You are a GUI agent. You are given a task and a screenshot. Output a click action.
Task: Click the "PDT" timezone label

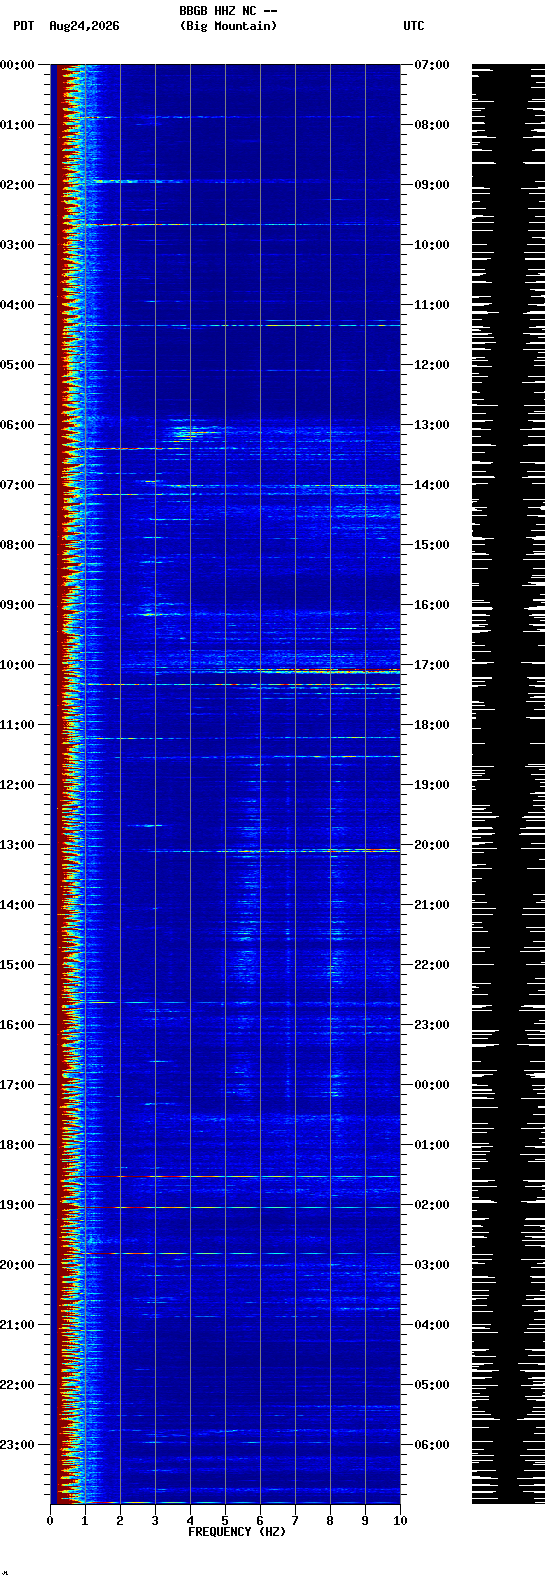[x=23, y=26]
